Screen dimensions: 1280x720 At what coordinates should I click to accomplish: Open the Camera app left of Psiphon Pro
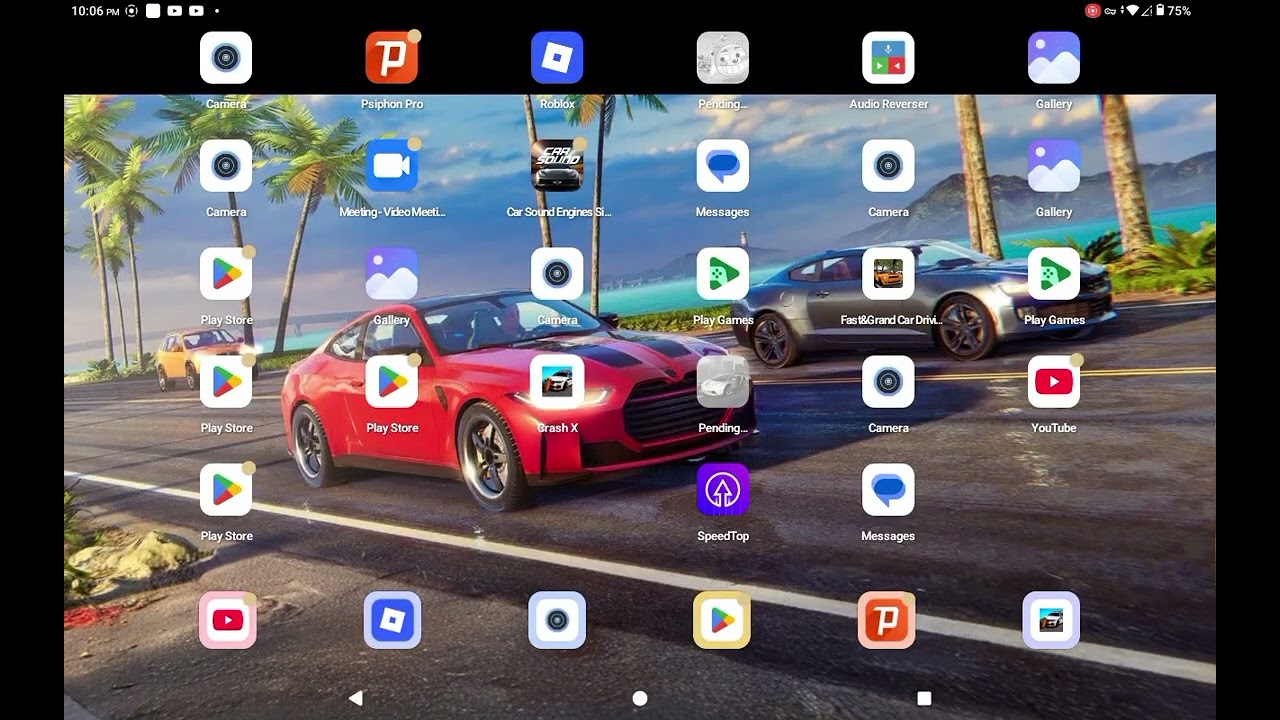tap(226, 58)
